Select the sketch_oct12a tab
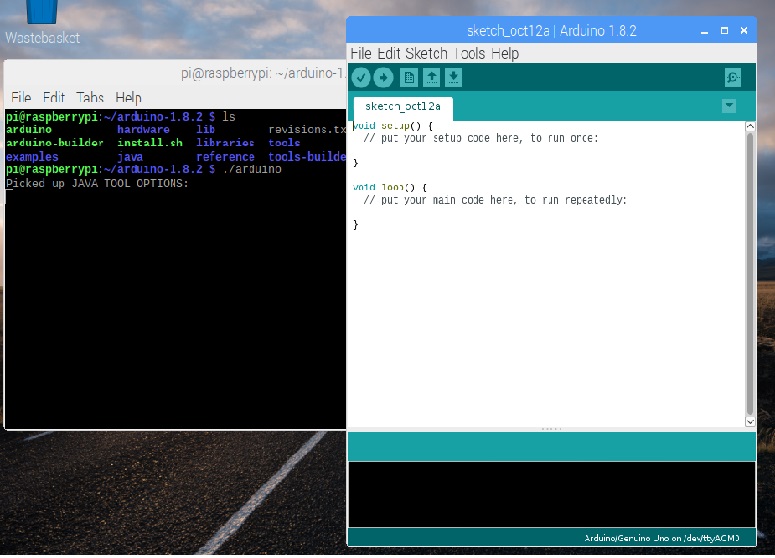 (x=403, y=106)
